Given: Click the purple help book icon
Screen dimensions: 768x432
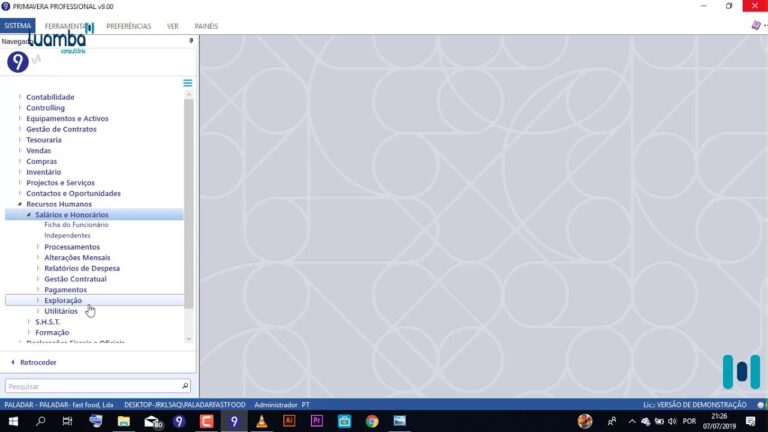Looking at the screenshot, I should [756, 25].
